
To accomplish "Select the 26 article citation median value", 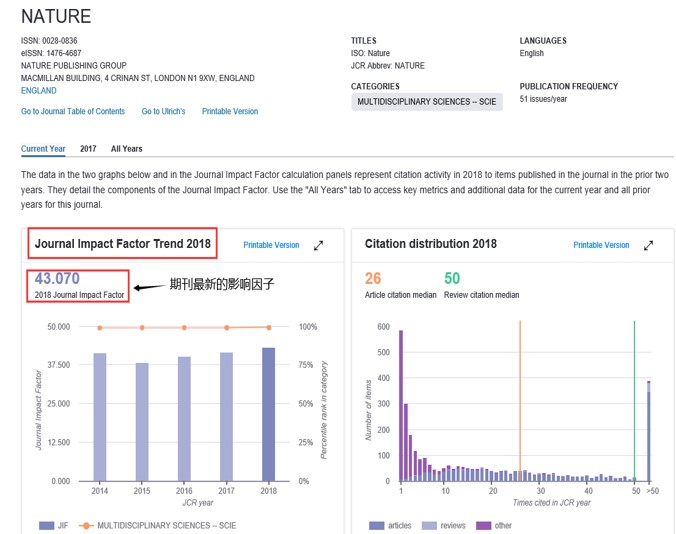I will [373, 278].
